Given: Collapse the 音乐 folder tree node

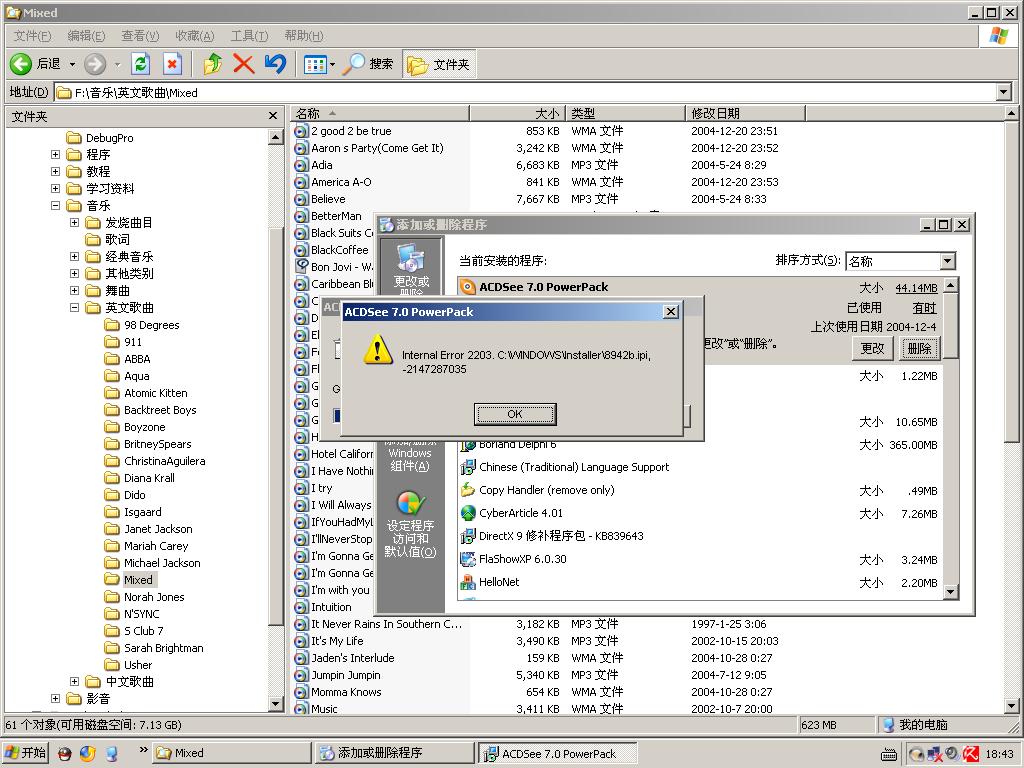Looking at the screenshot, I should pos(56,206).
